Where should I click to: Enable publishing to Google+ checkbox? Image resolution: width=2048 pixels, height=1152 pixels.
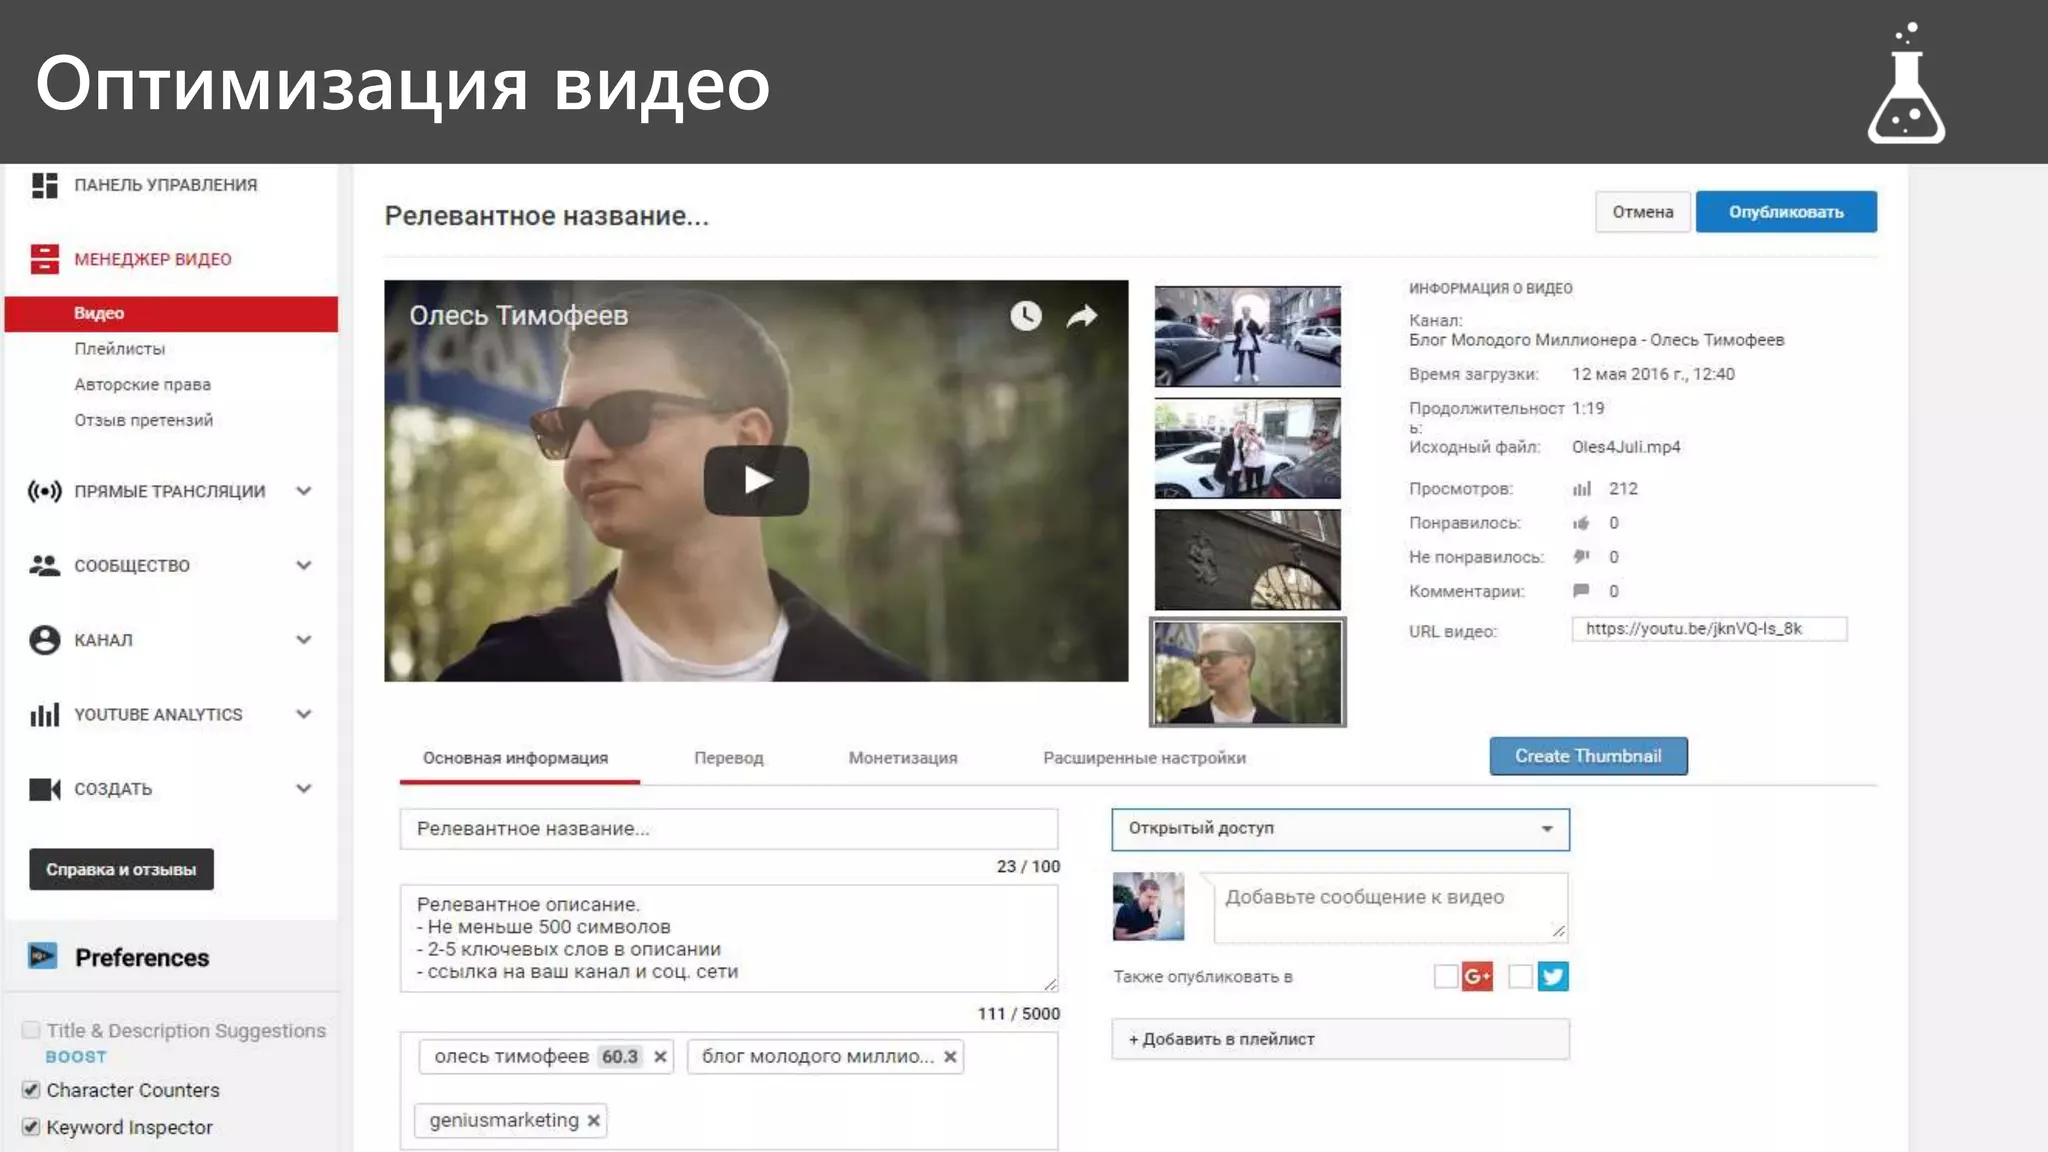(1445, 976)
